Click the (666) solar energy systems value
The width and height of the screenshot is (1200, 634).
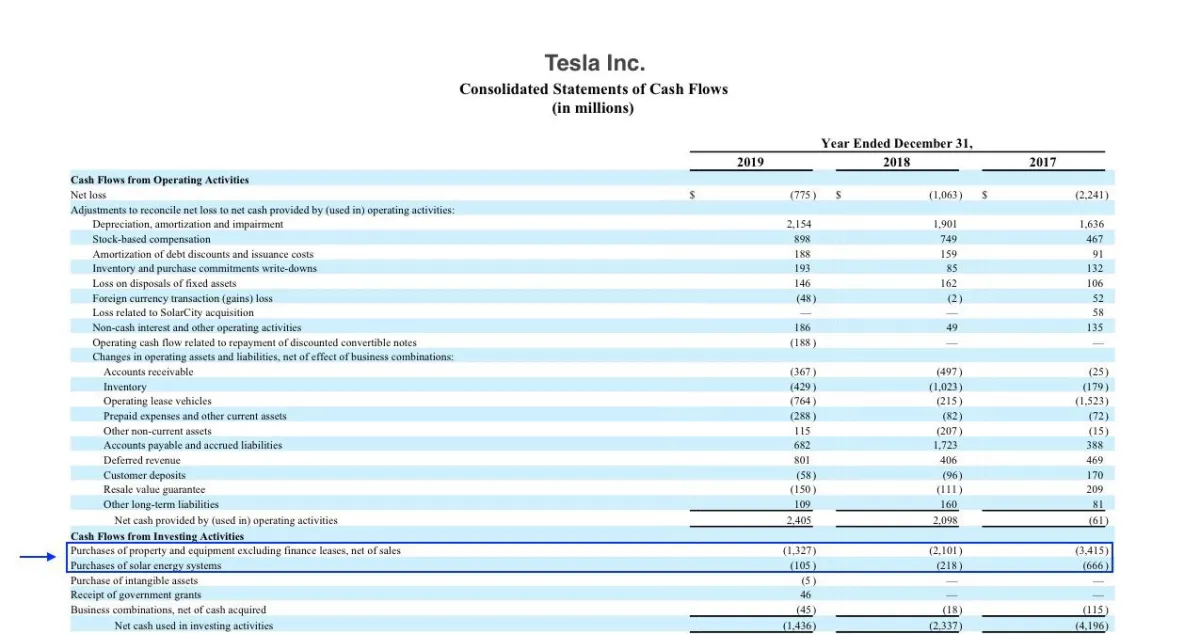1095,565
